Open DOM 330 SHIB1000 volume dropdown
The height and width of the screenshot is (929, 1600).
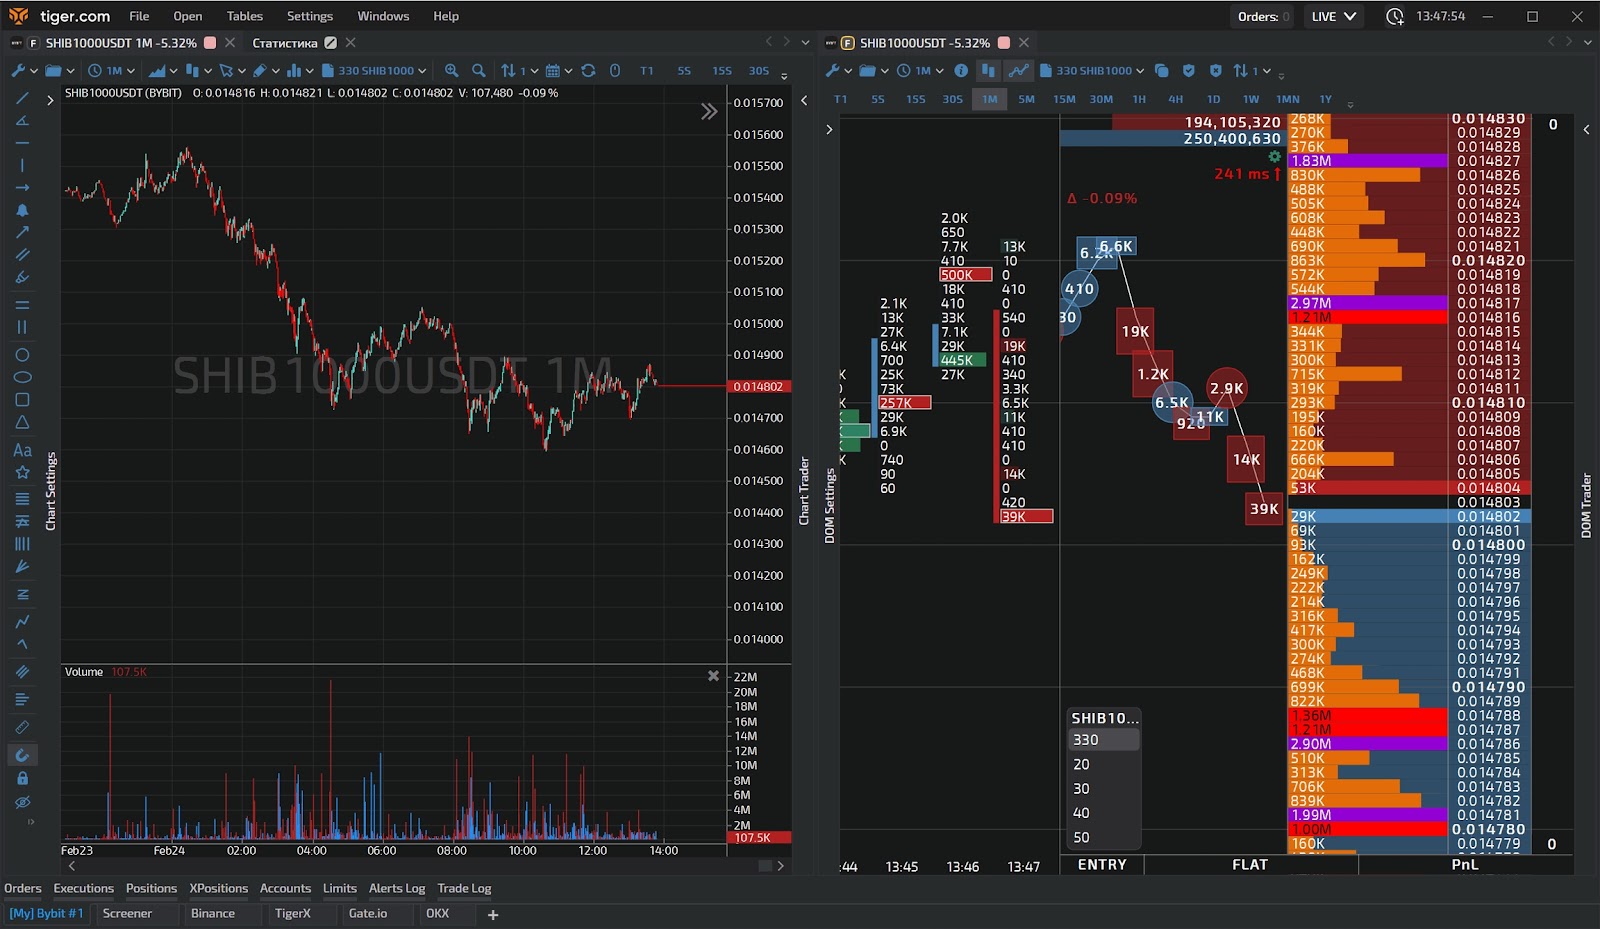point(1092,71)
